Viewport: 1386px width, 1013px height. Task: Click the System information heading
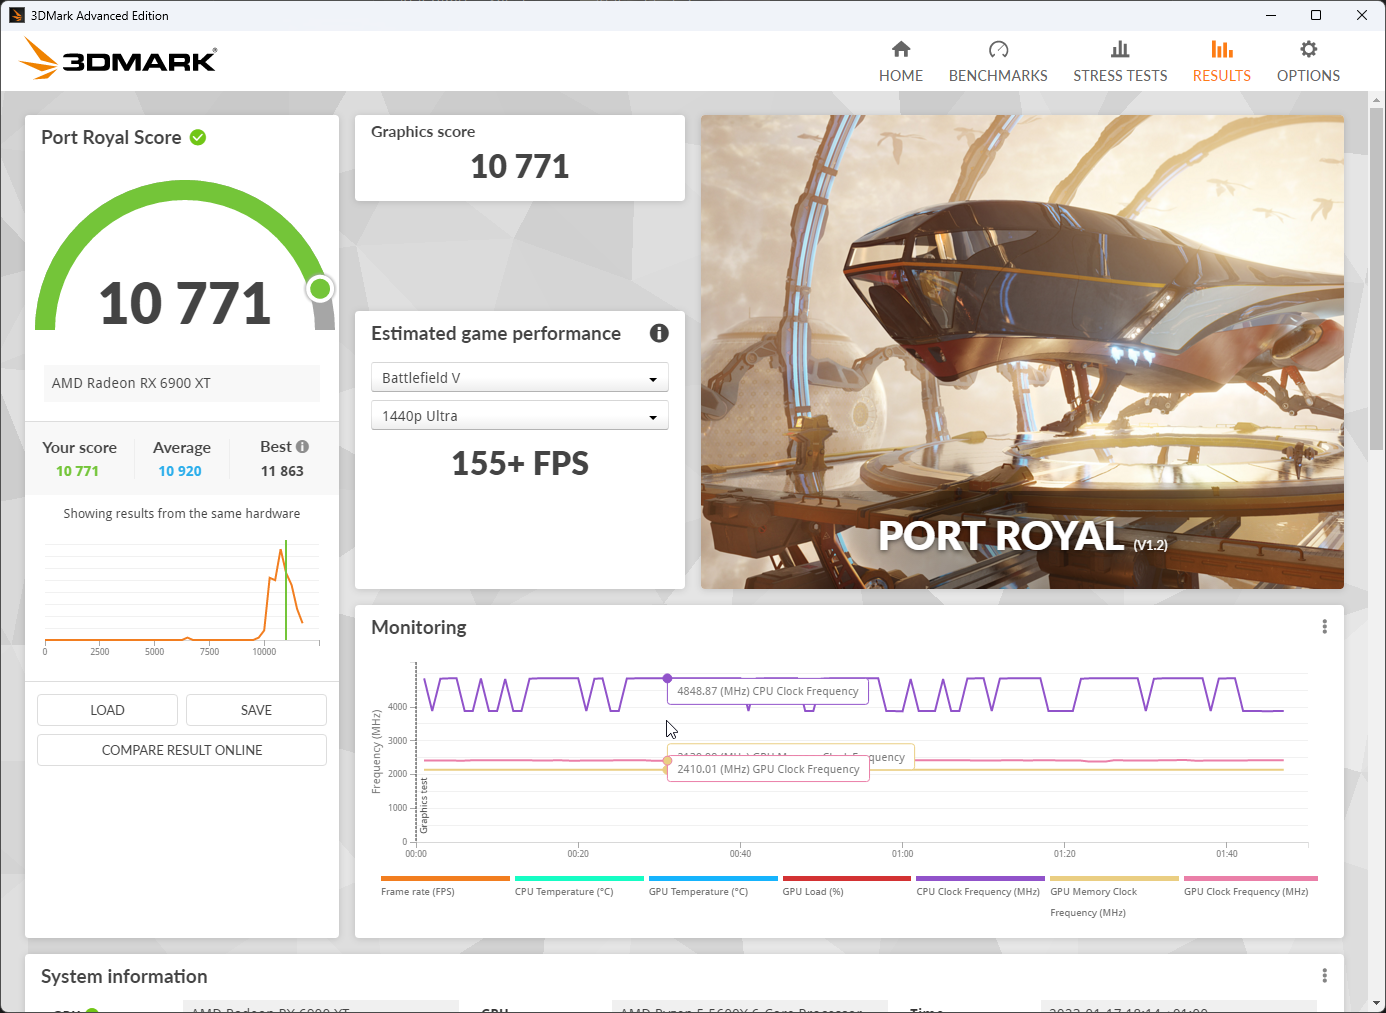[124, 976]
